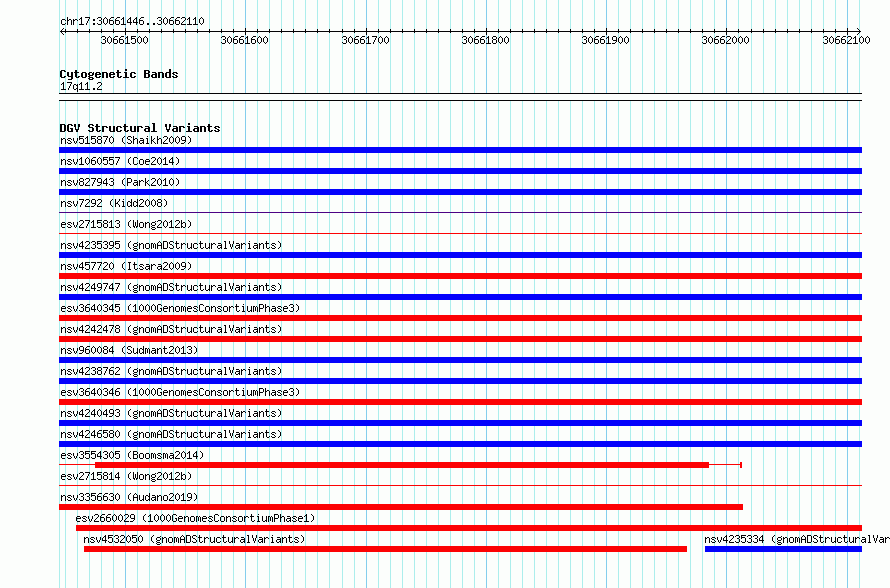The height and width of the screenshot is (588, 890).
Task: Select the blue bar under nsv4246580
Action: (460, 444)
